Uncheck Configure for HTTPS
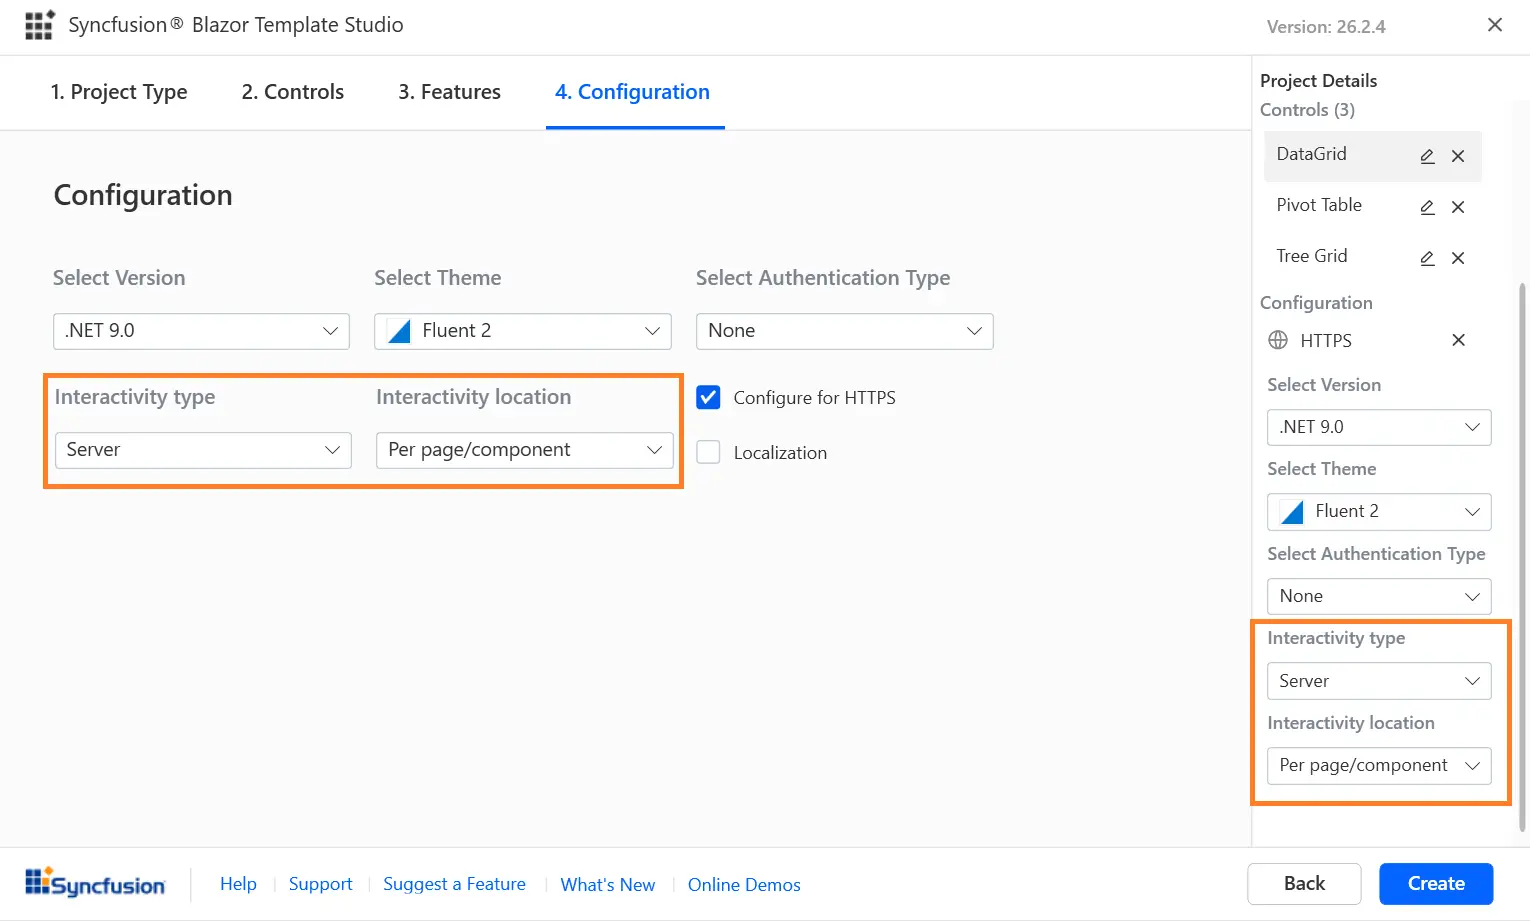Viewport: 1530px width, 921px height. (708, 397)
